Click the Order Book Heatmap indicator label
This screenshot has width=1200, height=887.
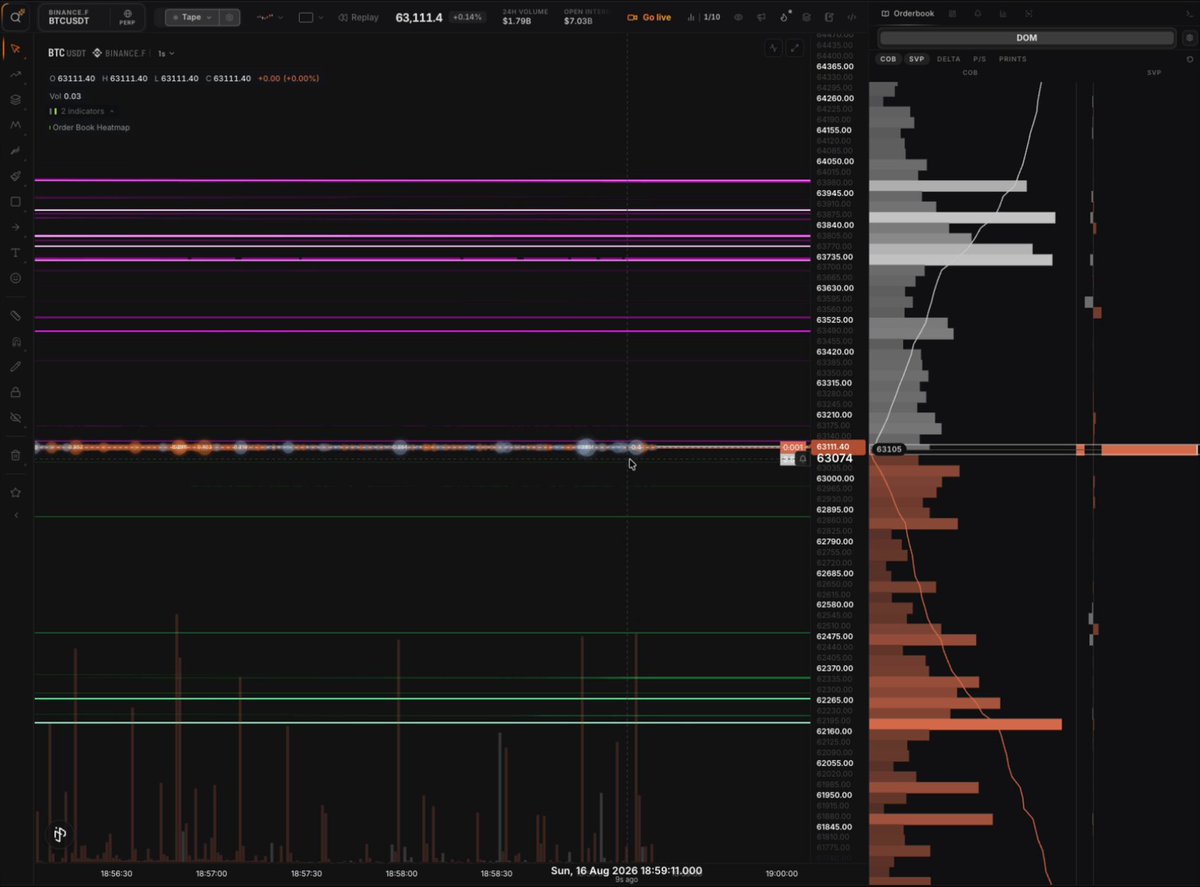(x=90, y=127)
